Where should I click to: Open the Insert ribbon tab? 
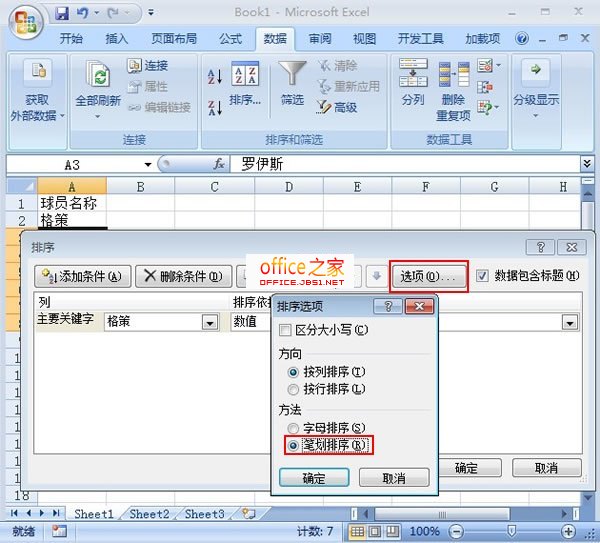pos(117,39)
